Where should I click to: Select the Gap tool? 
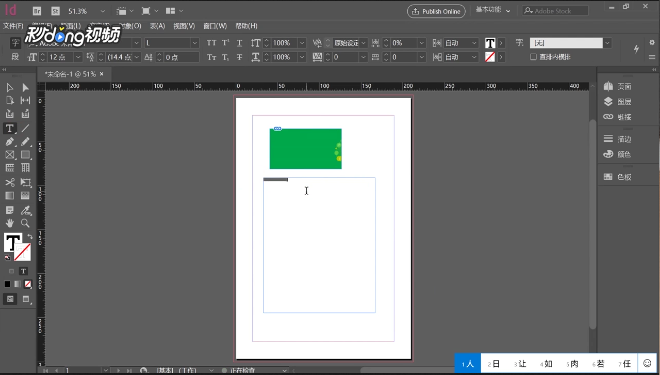coord(25,100)
